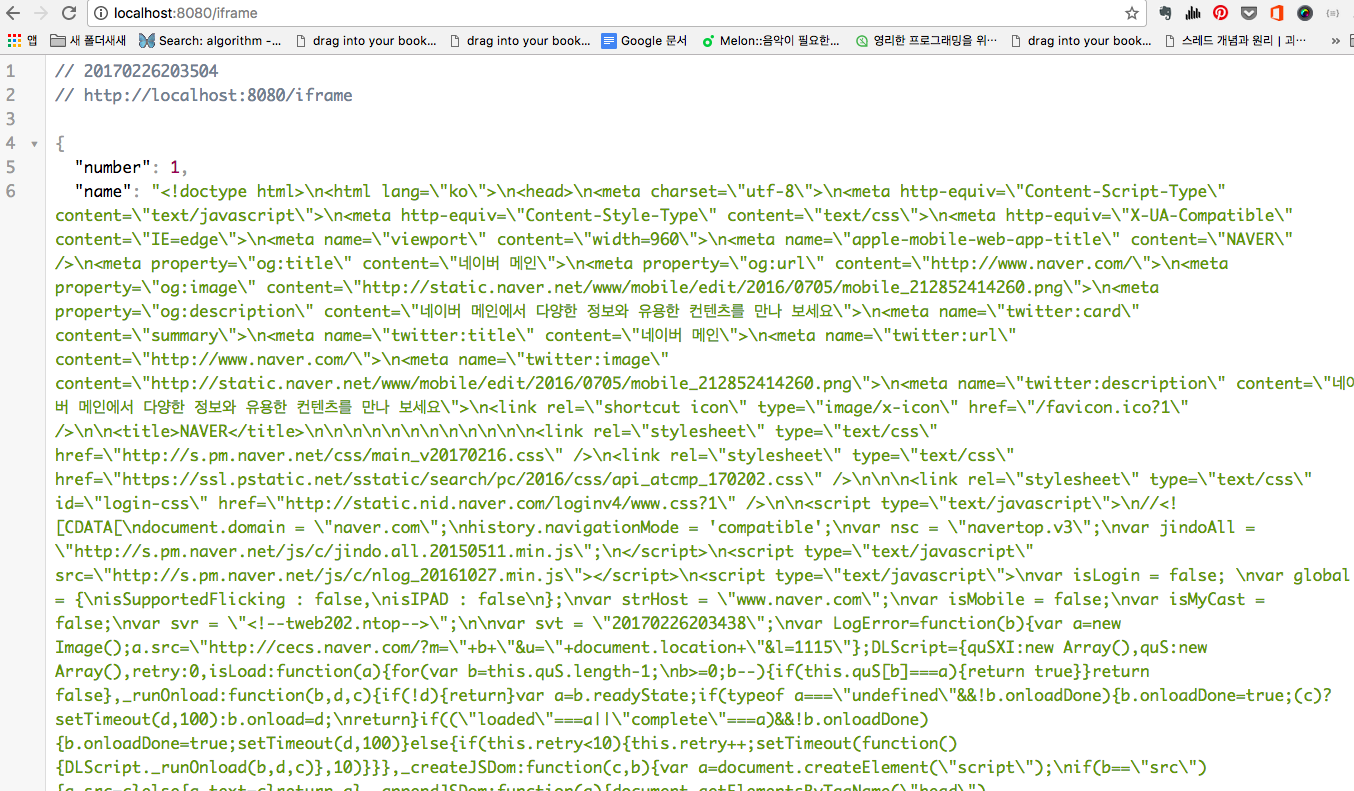Click the browser forward arrow
Viewport: 1354px width, 791px height.
(x=41, y=14)
